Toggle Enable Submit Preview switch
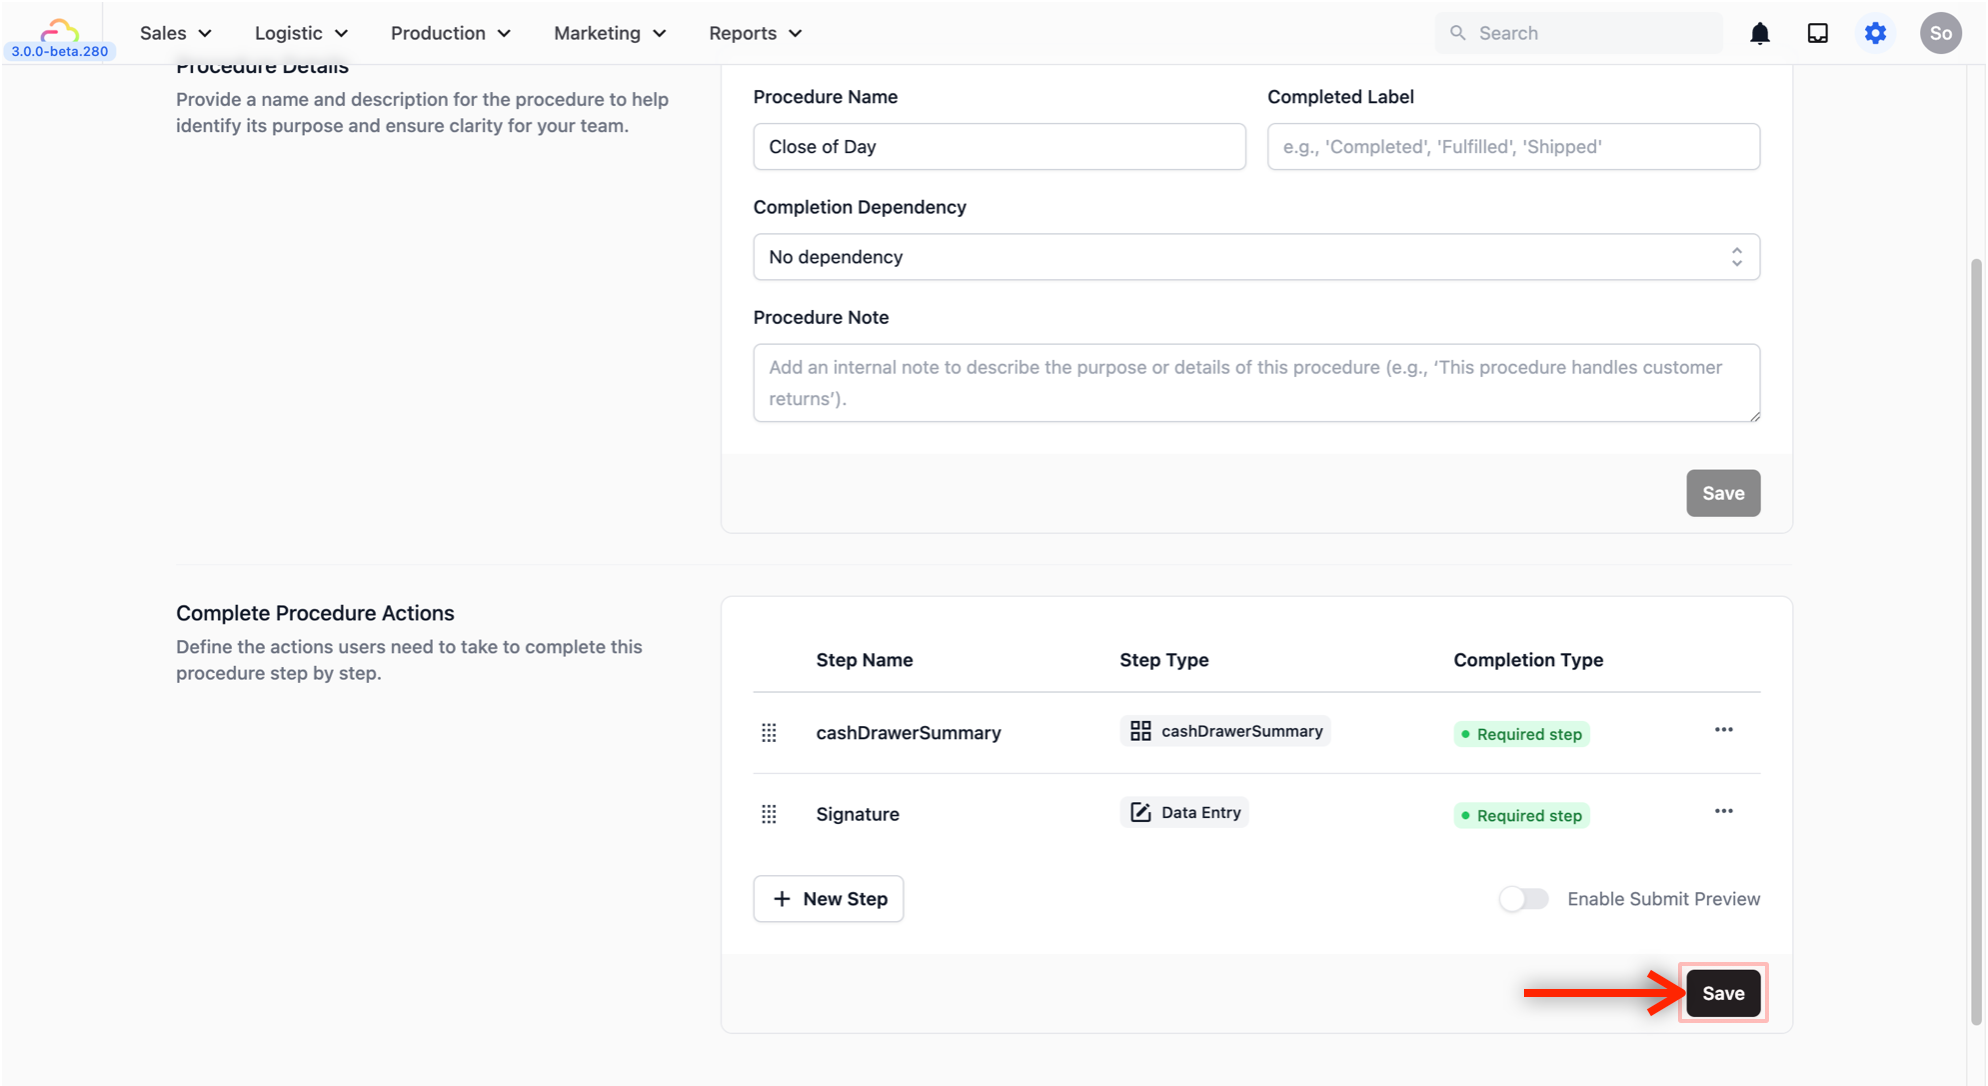 1523,899
